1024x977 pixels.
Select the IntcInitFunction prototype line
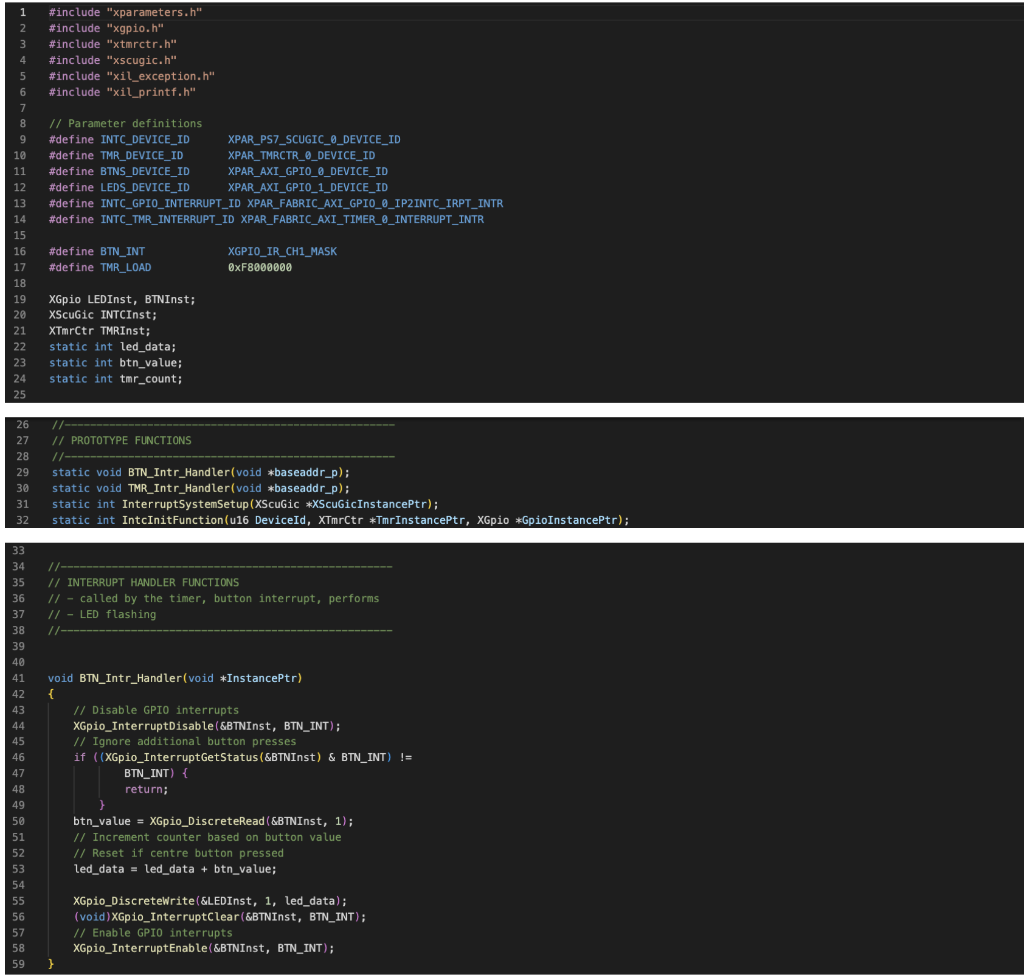pos(250,520)
